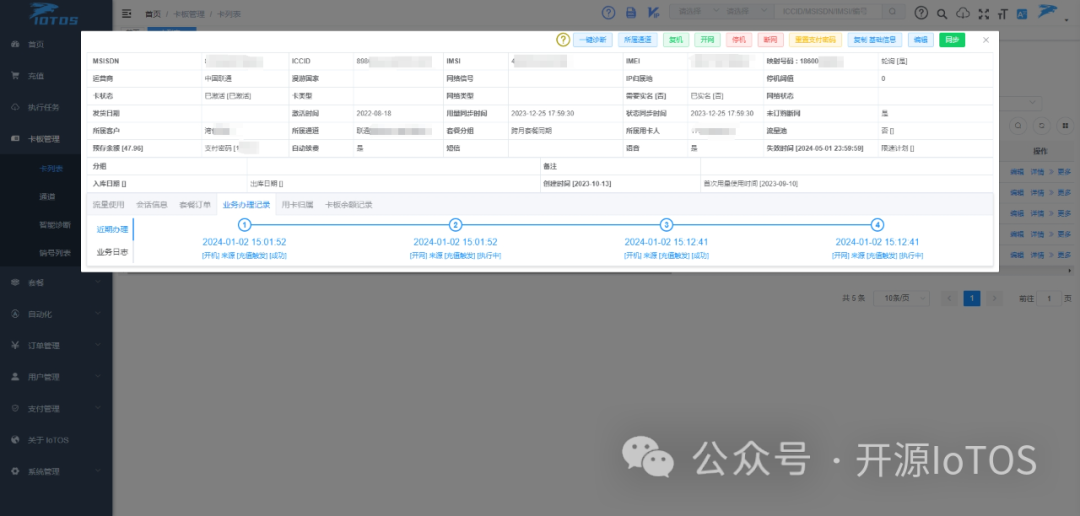Select the 近期办理 side tab
Screen dimensions: 1080x516
(112, 229)
